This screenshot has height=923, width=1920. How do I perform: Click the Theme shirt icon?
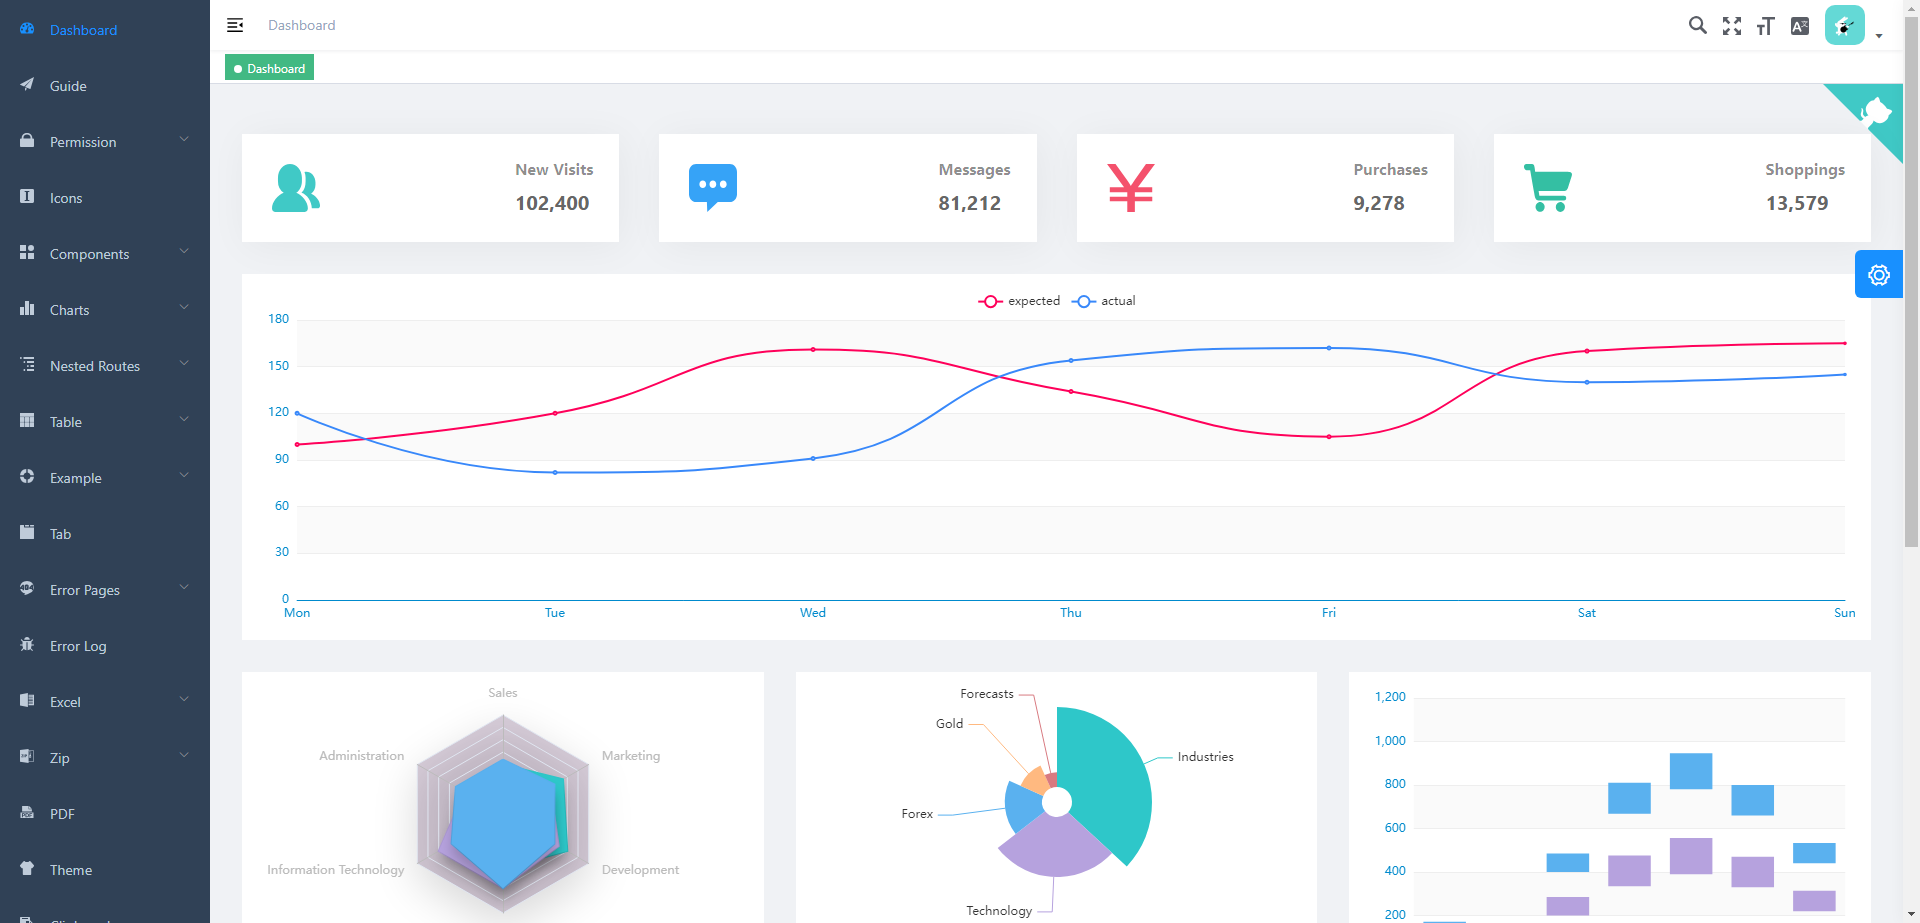pyautogui.click(x=27, y=869)
